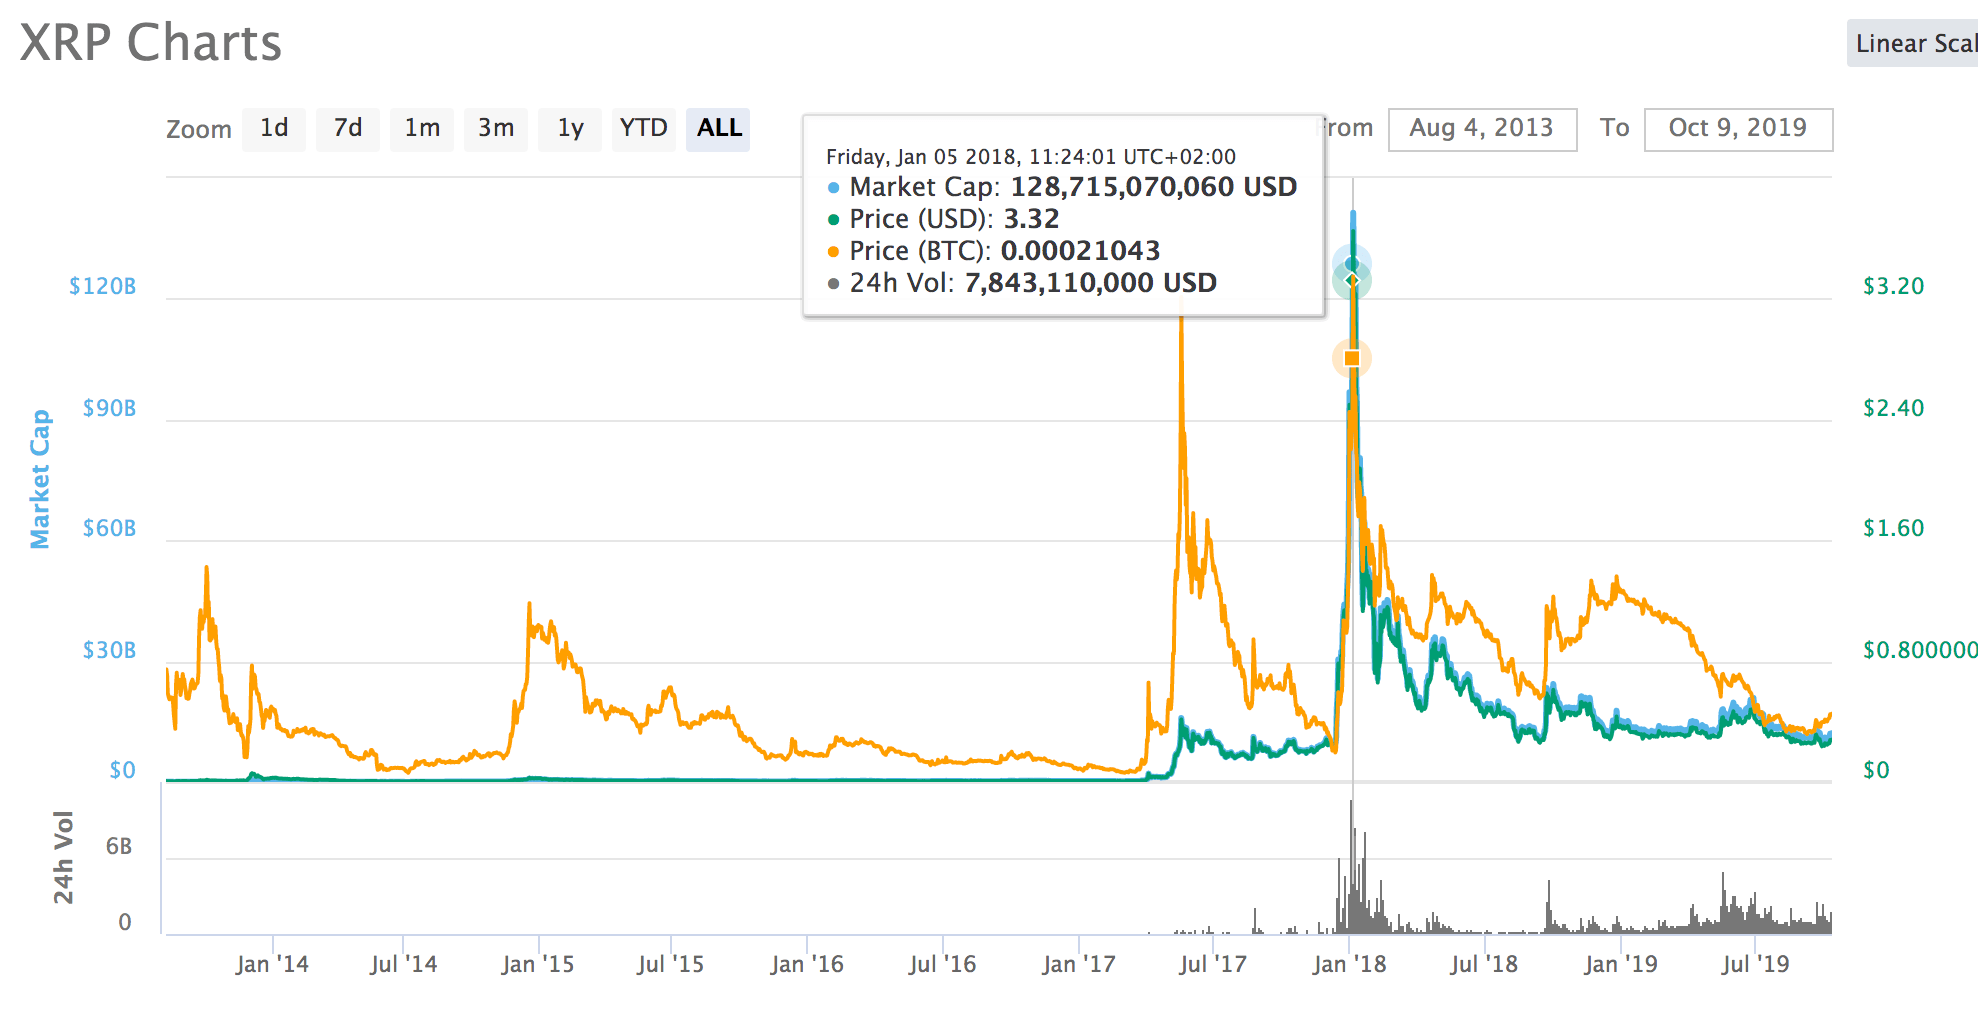
Task: Click the Jul '17 axis label
Action: coord(1213,964)
